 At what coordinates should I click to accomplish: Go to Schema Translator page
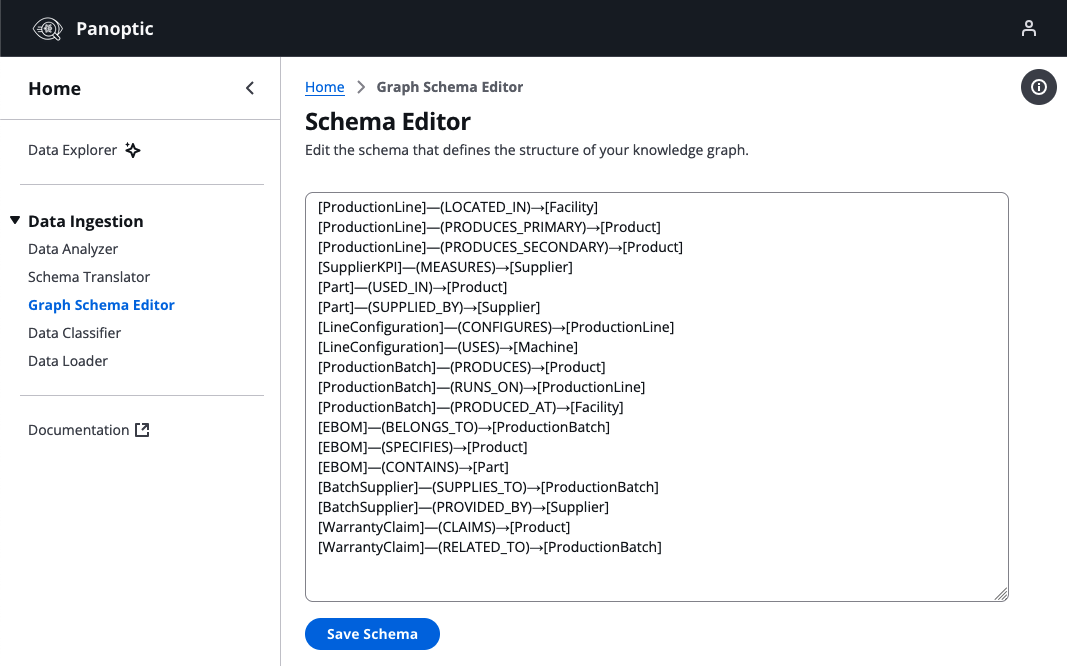point(89,277)
